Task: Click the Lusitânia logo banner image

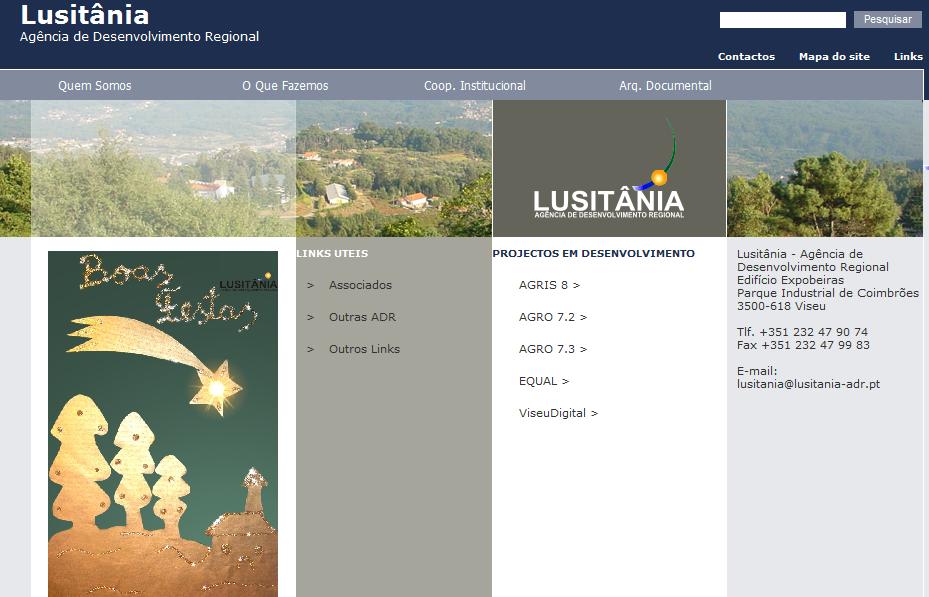Action: (x=609, y=168)
